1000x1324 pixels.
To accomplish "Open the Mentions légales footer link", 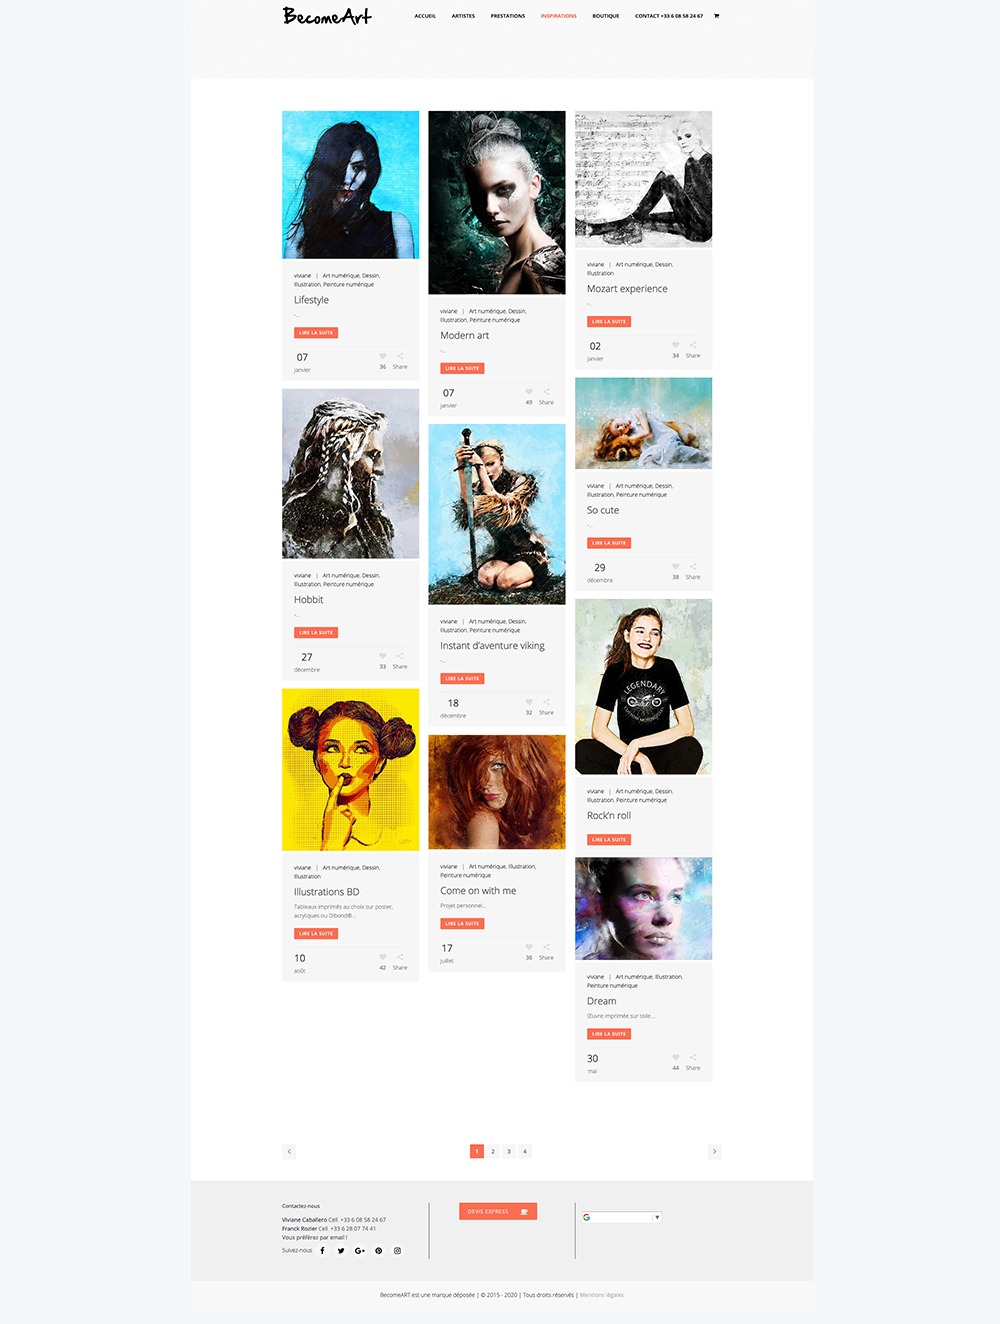I will point(602,1295).
